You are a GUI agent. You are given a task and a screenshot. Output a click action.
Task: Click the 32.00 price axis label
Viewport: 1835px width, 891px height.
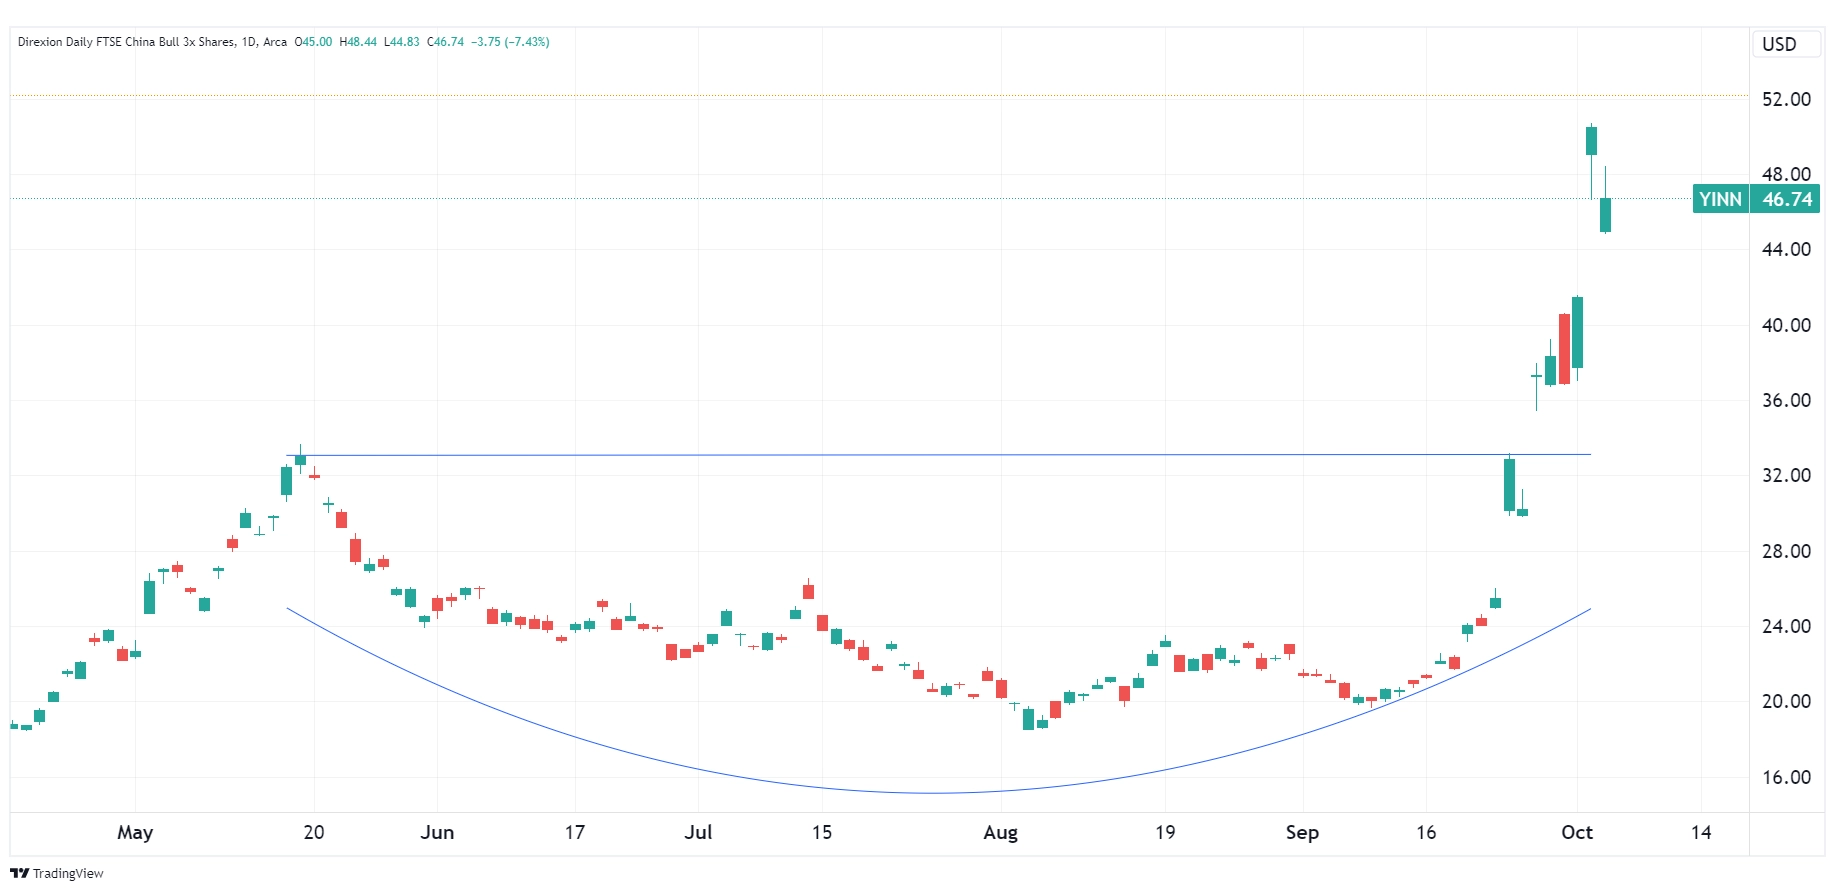click(x=1786, y=475)
